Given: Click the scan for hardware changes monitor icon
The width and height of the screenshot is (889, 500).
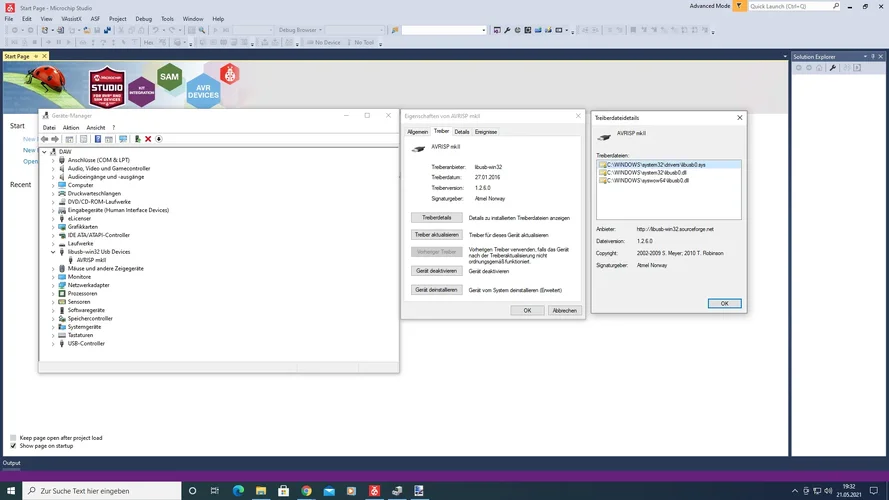Looking at the screenshot, I should coord(123,139).
